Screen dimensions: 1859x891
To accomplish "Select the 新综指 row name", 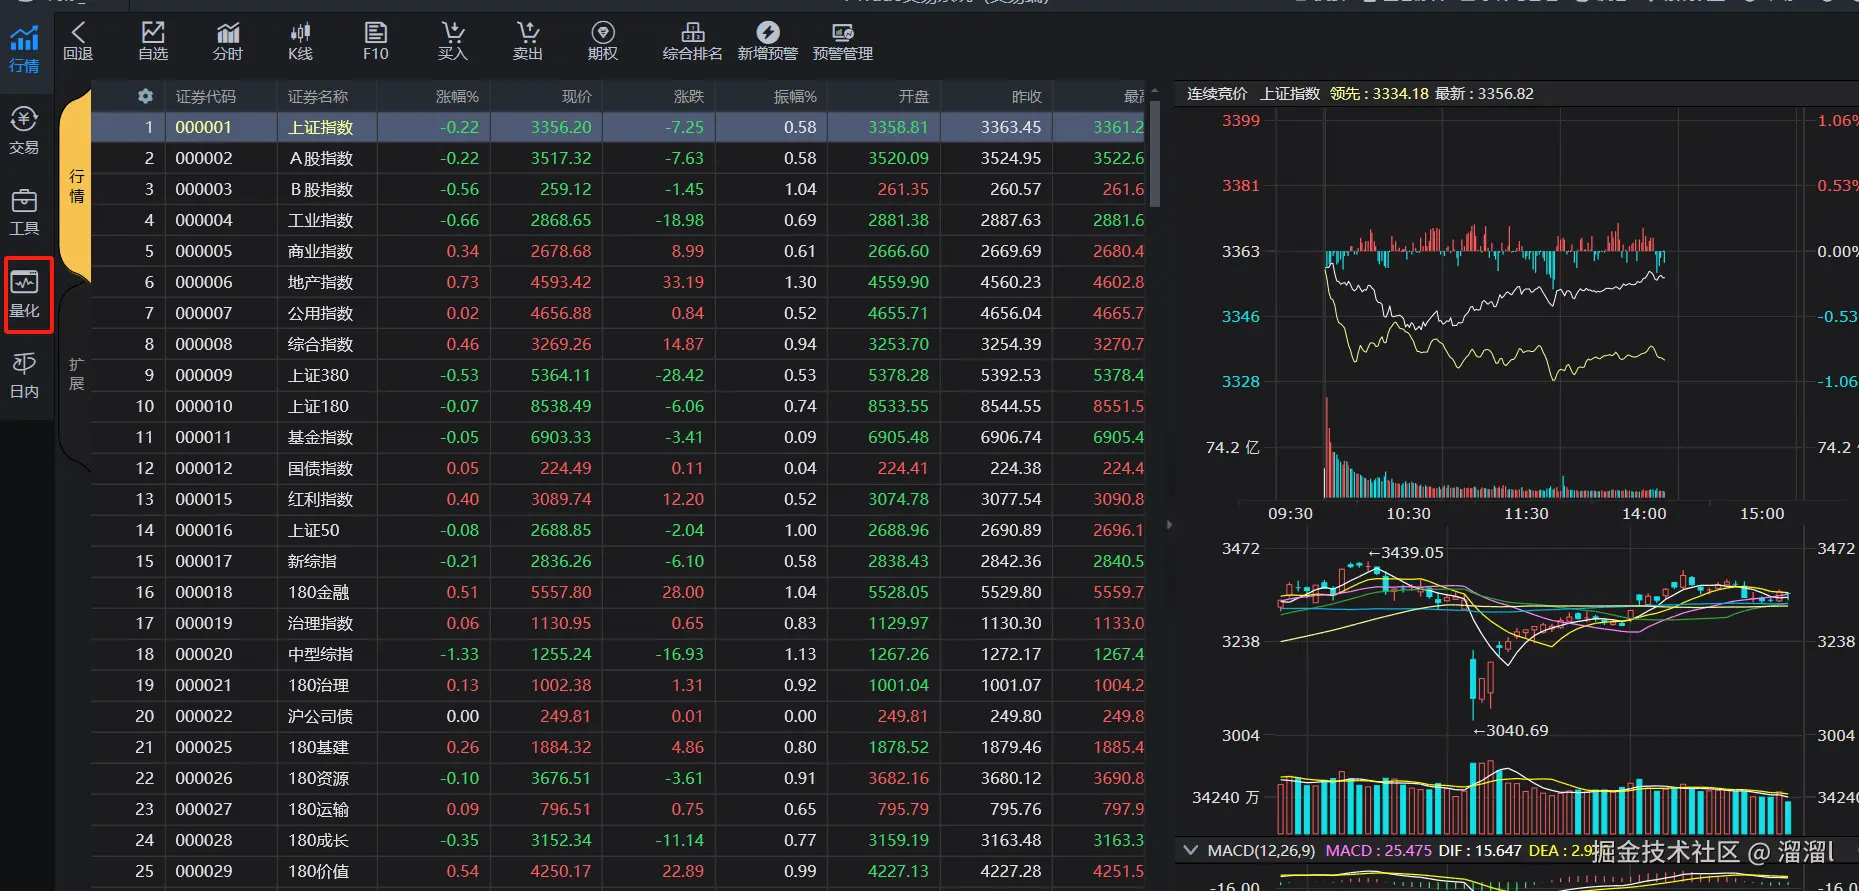I will [x=313, y=561].
